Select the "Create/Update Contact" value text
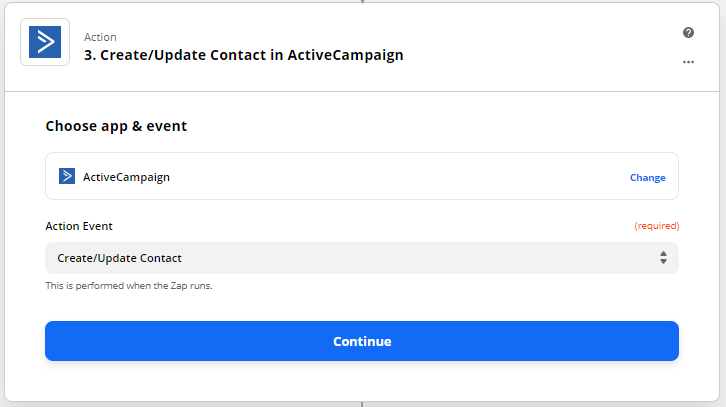Image resolution: width=726 pixels, height=407 pixels. point(120,258)
